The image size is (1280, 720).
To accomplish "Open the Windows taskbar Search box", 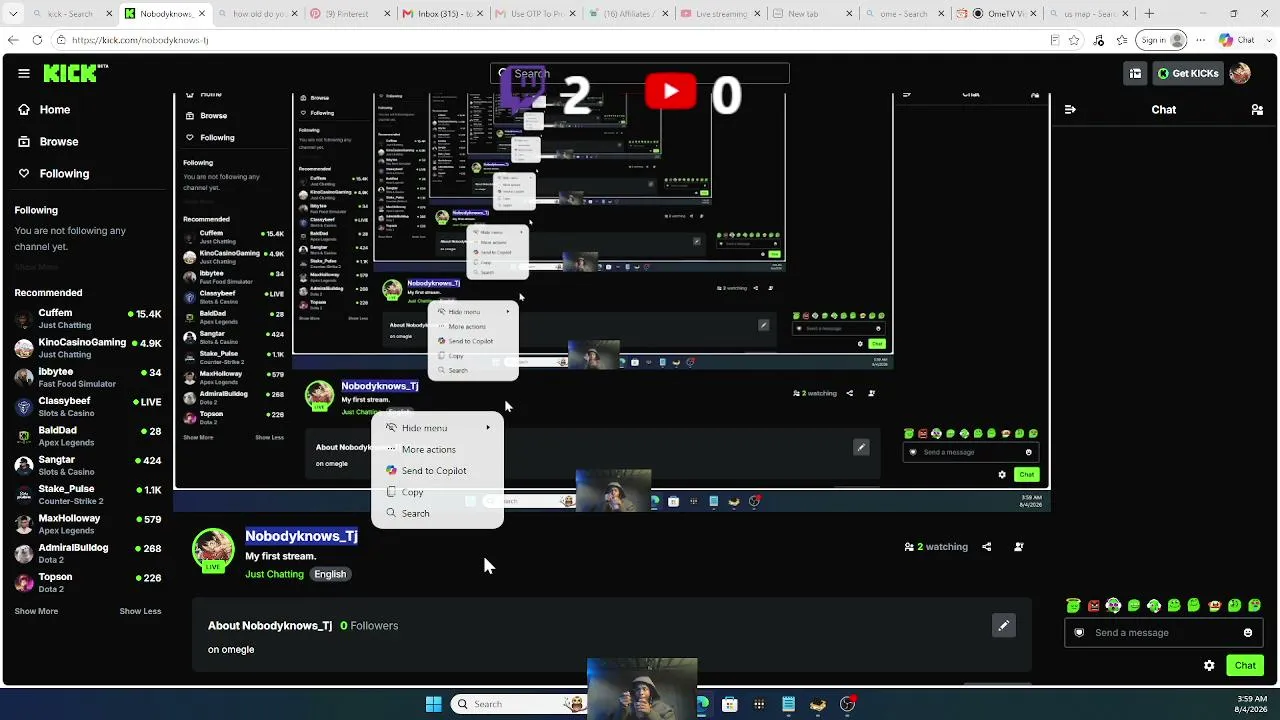I will tap(516, 704).
